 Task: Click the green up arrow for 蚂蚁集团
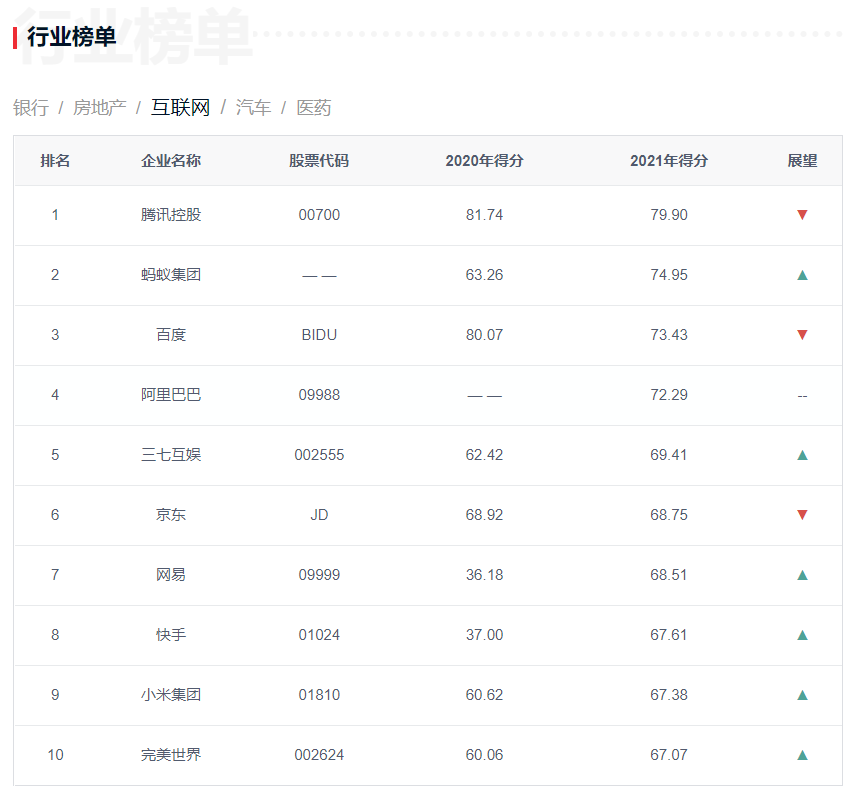click(802, 275)
